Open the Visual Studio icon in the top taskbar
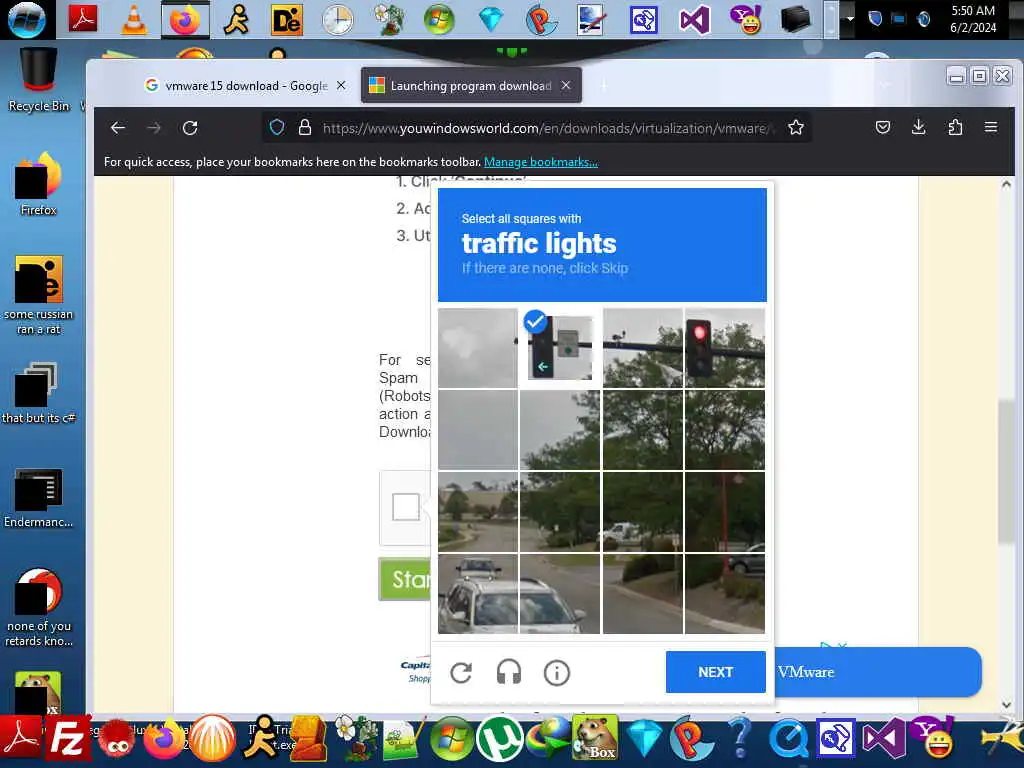This screenshot has height=768, width=1024. point(694,20)
